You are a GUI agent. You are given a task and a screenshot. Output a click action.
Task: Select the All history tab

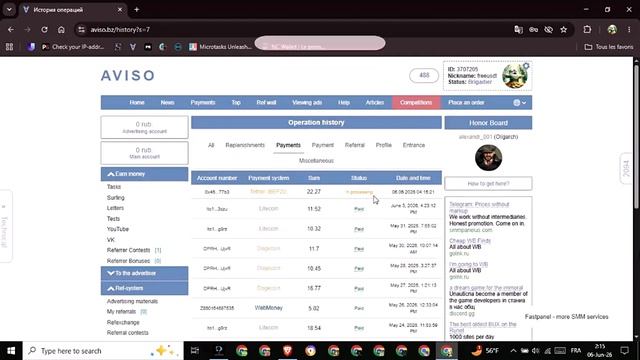tap(211, 145)
